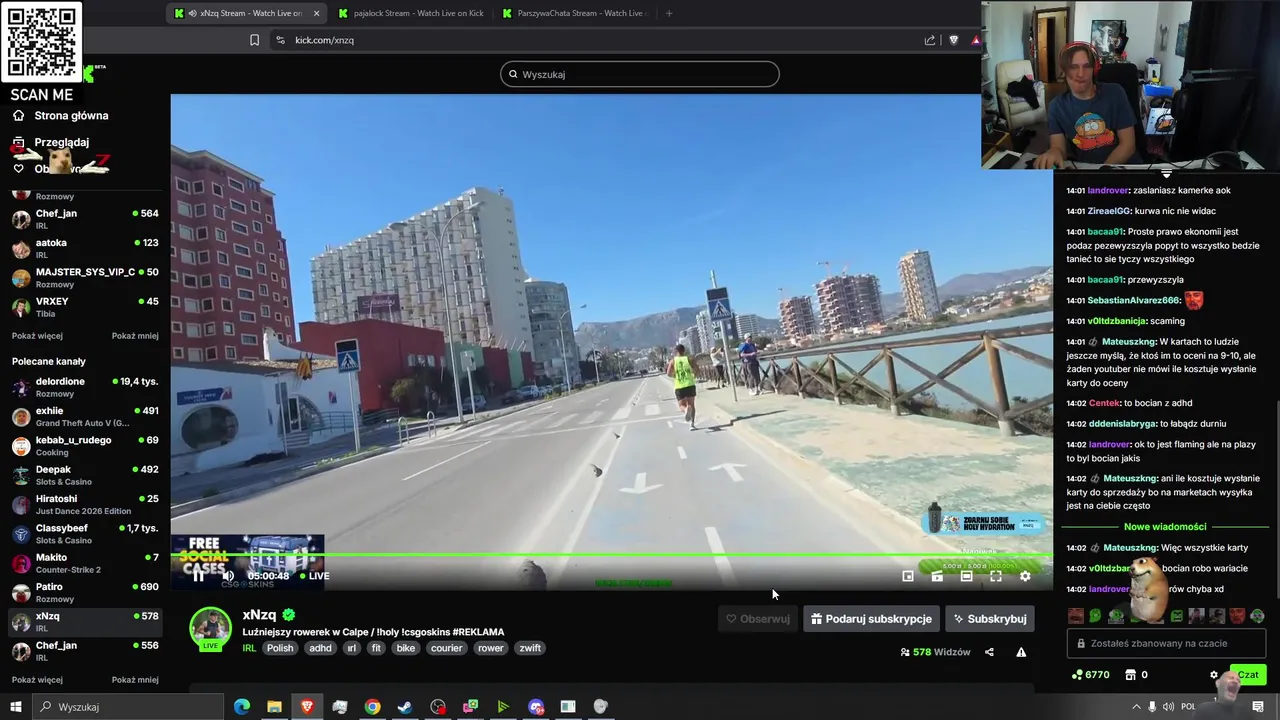Open chat settings gear near Czat button
1280x720 pixels.
coord(1214,675)
